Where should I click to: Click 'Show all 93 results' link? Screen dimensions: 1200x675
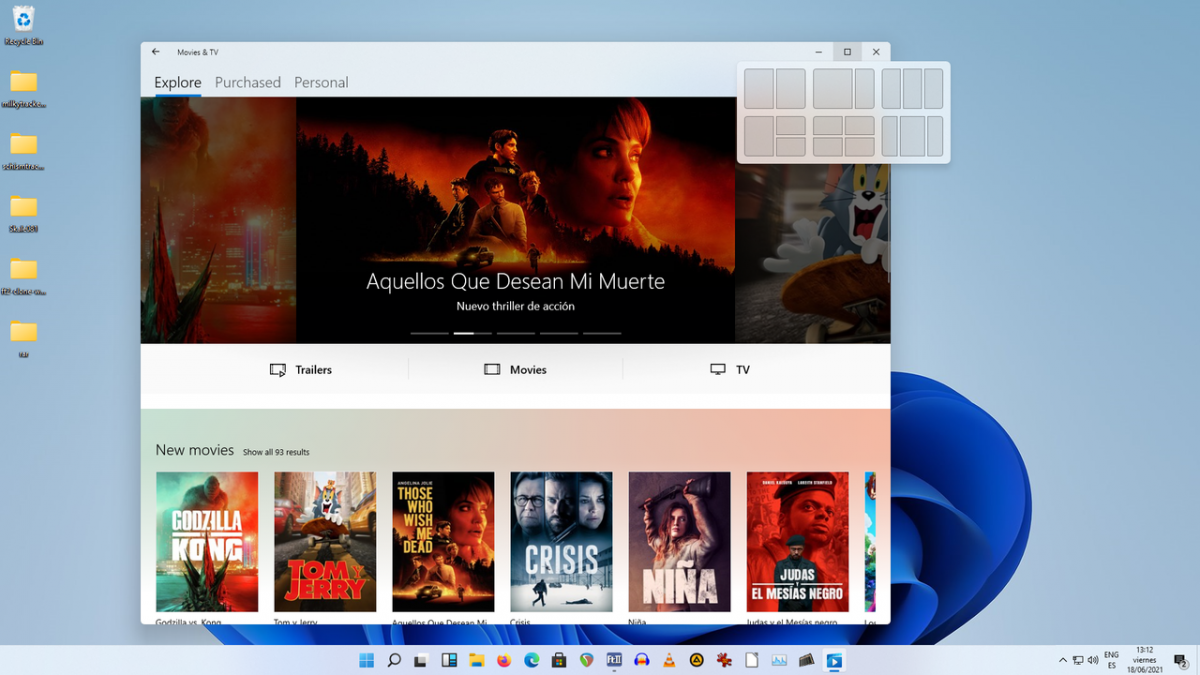tap(276, 453)
